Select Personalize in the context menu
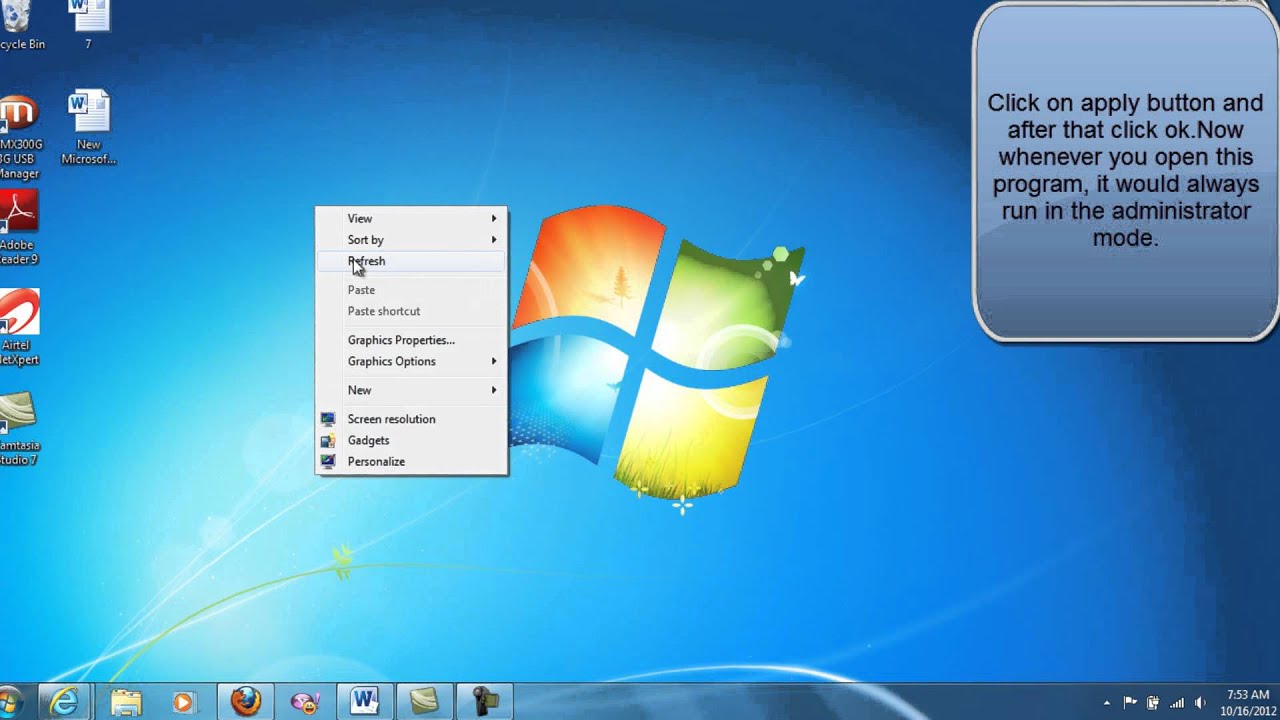The height and width of the screenshot is (720, 1280). point(411,461)
